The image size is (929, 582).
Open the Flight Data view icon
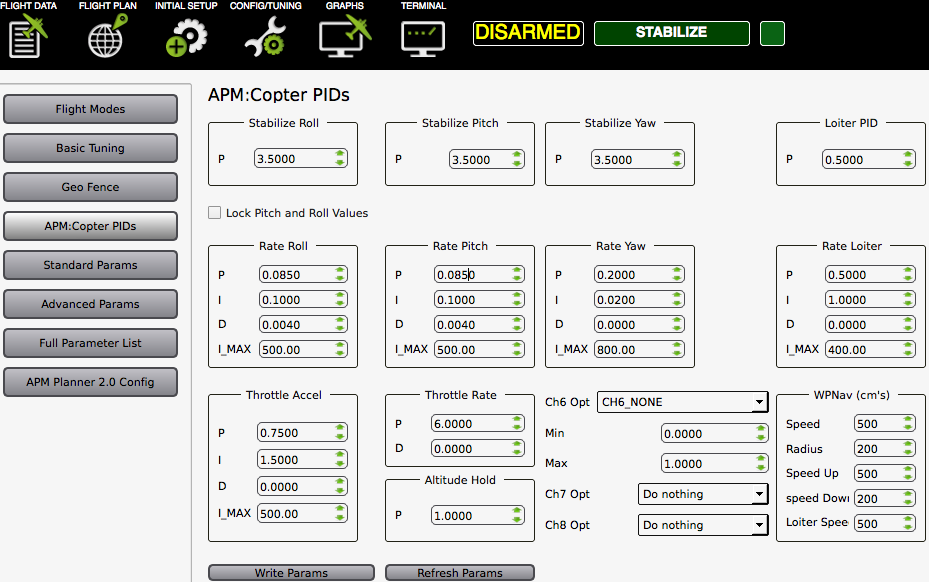click(28, 36)
